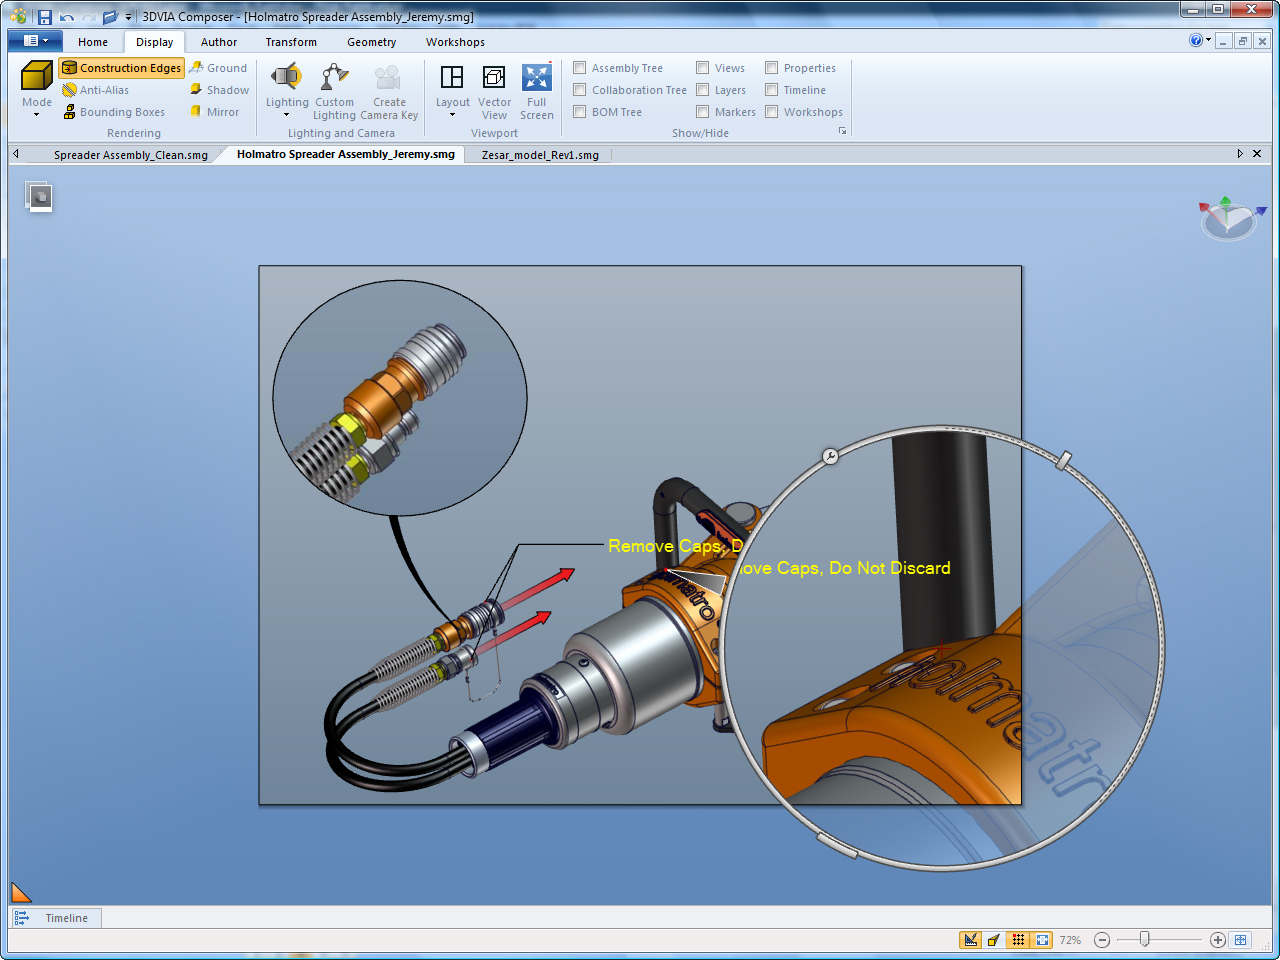The image size is (1280, 960).
Task: Click the Timeline panel button
Action: click(56, 918)
